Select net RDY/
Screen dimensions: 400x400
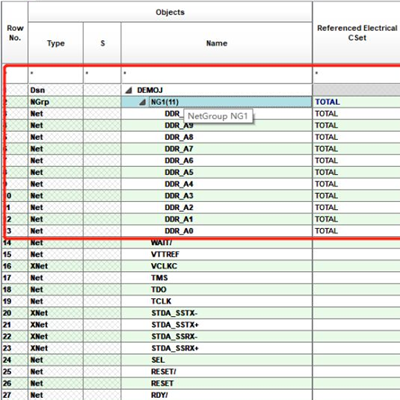point(217,395)
